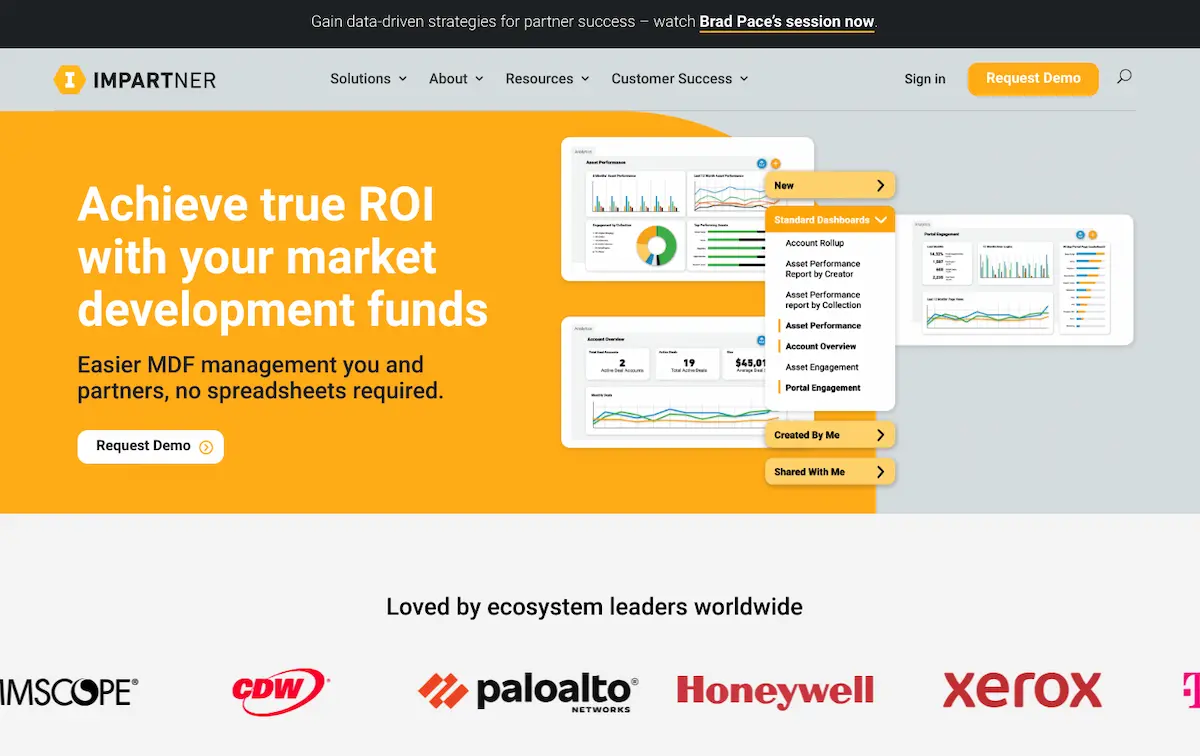This screenshot has width=1200, height=756.
Task: Select Asset Engagement dashboard
Action: tap(822, 367)
